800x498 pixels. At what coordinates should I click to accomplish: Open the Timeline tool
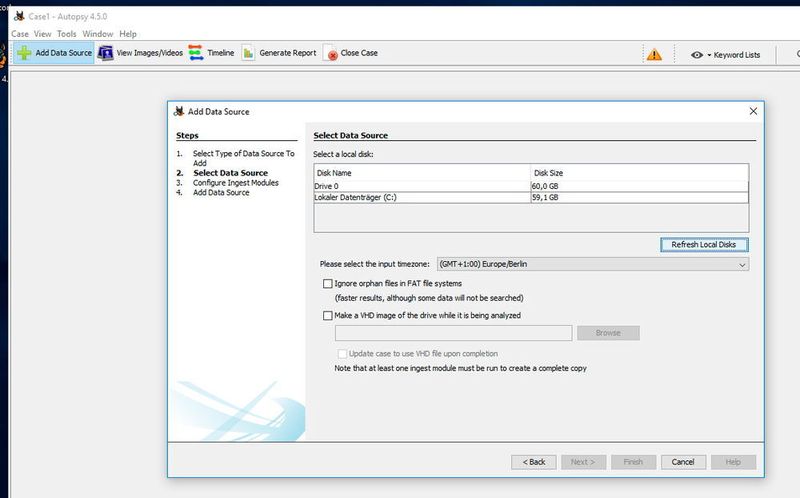[196, 54]
